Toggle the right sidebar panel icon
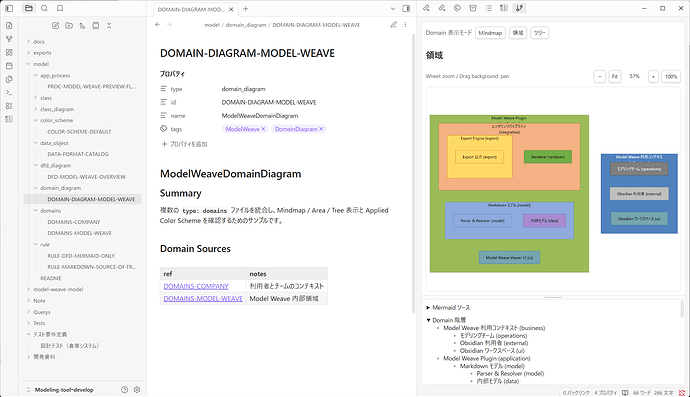The width and height of the screenshot is (690, 397). (x=406, y=8)
